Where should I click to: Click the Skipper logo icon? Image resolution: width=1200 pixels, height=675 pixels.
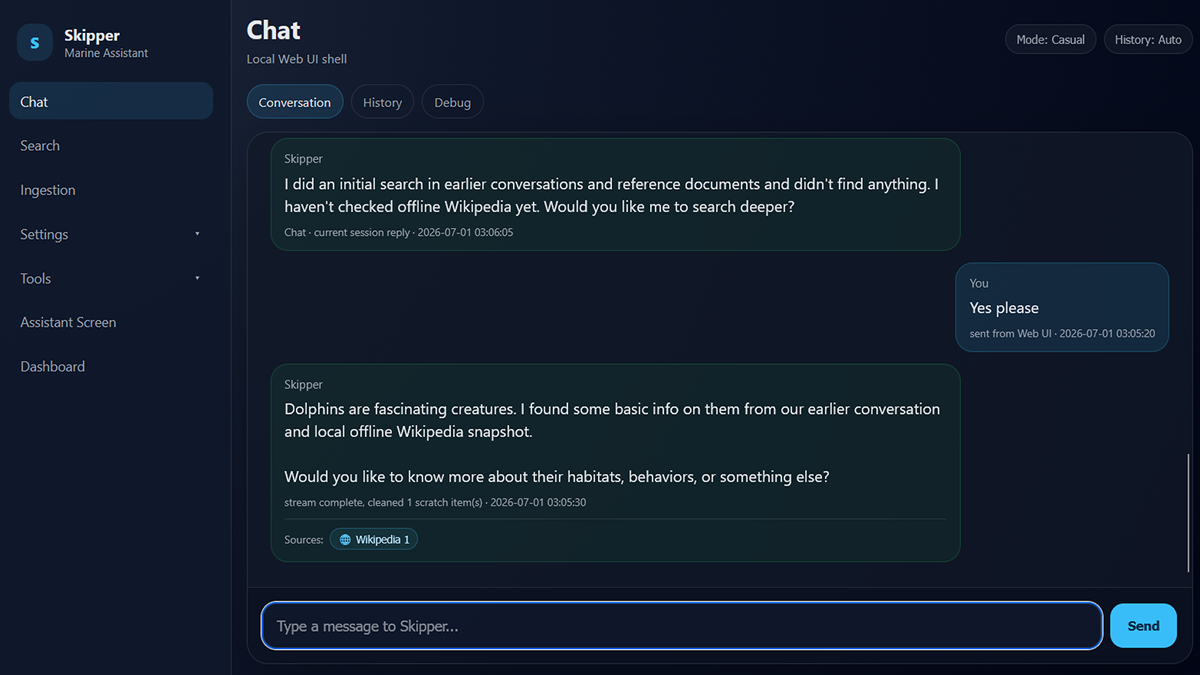35,43
